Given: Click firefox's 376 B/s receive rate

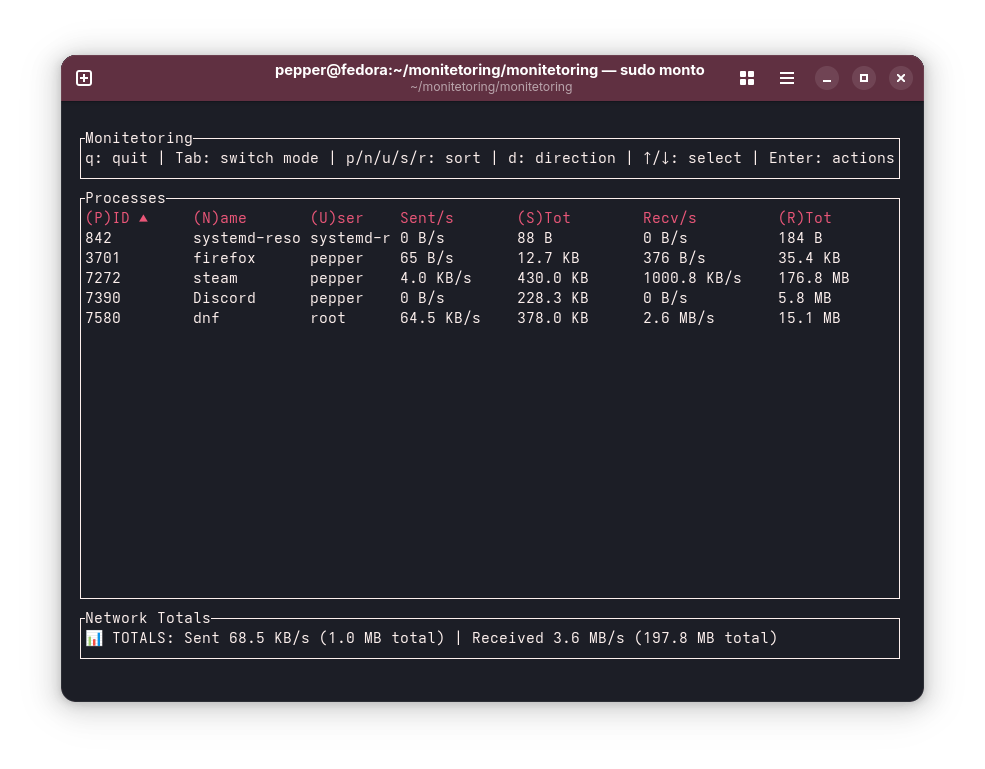Looking at the screenshot, I should [x=674, y=258].
